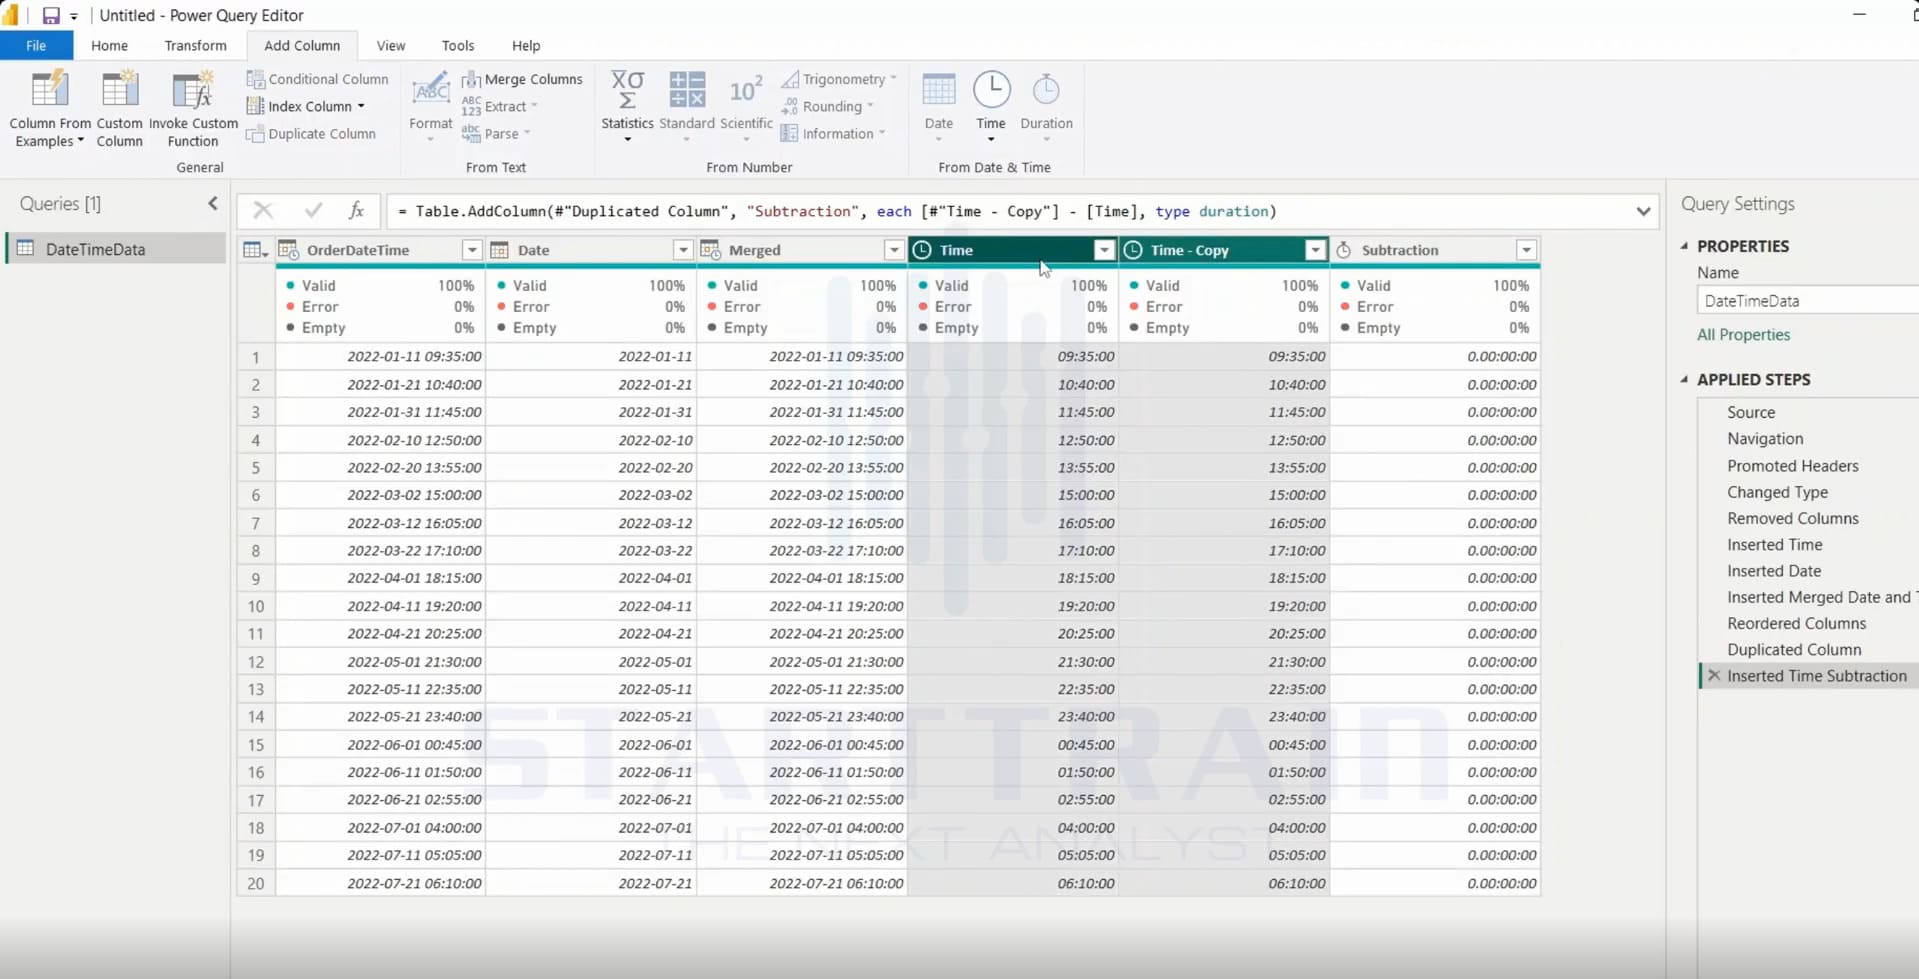This screenshot has width=1919, height=979.
Task: Delete Inserted Time Subtraction step
Action: [1714, 676]
